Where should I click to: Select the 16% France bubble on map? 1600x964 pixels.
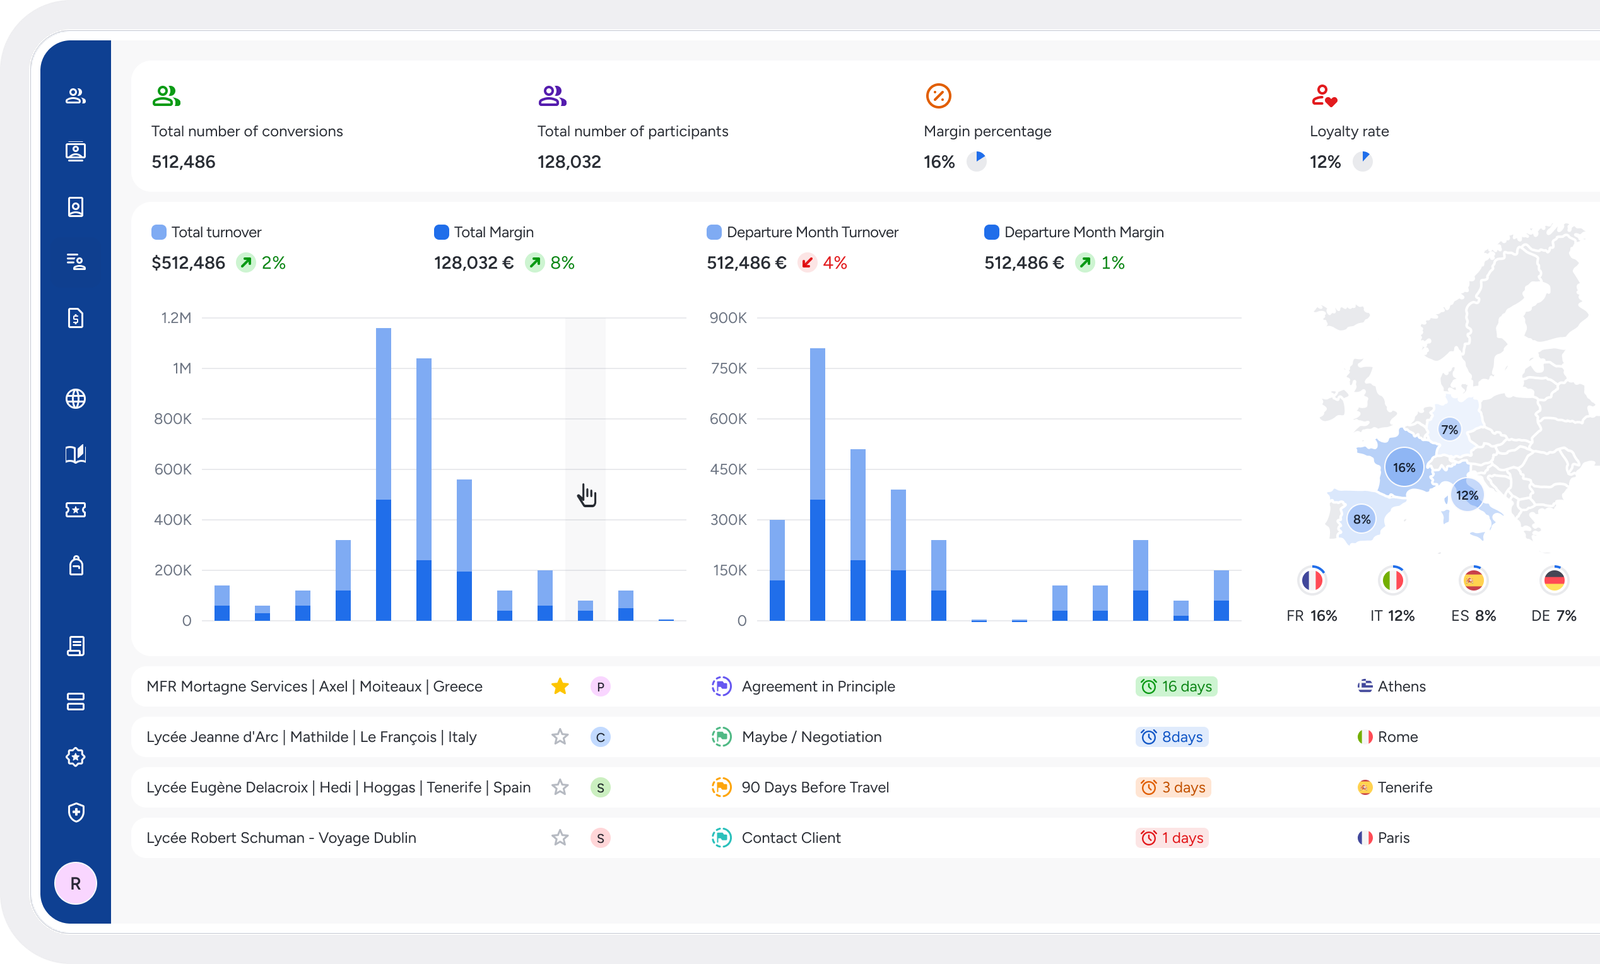coord(1404,467)
